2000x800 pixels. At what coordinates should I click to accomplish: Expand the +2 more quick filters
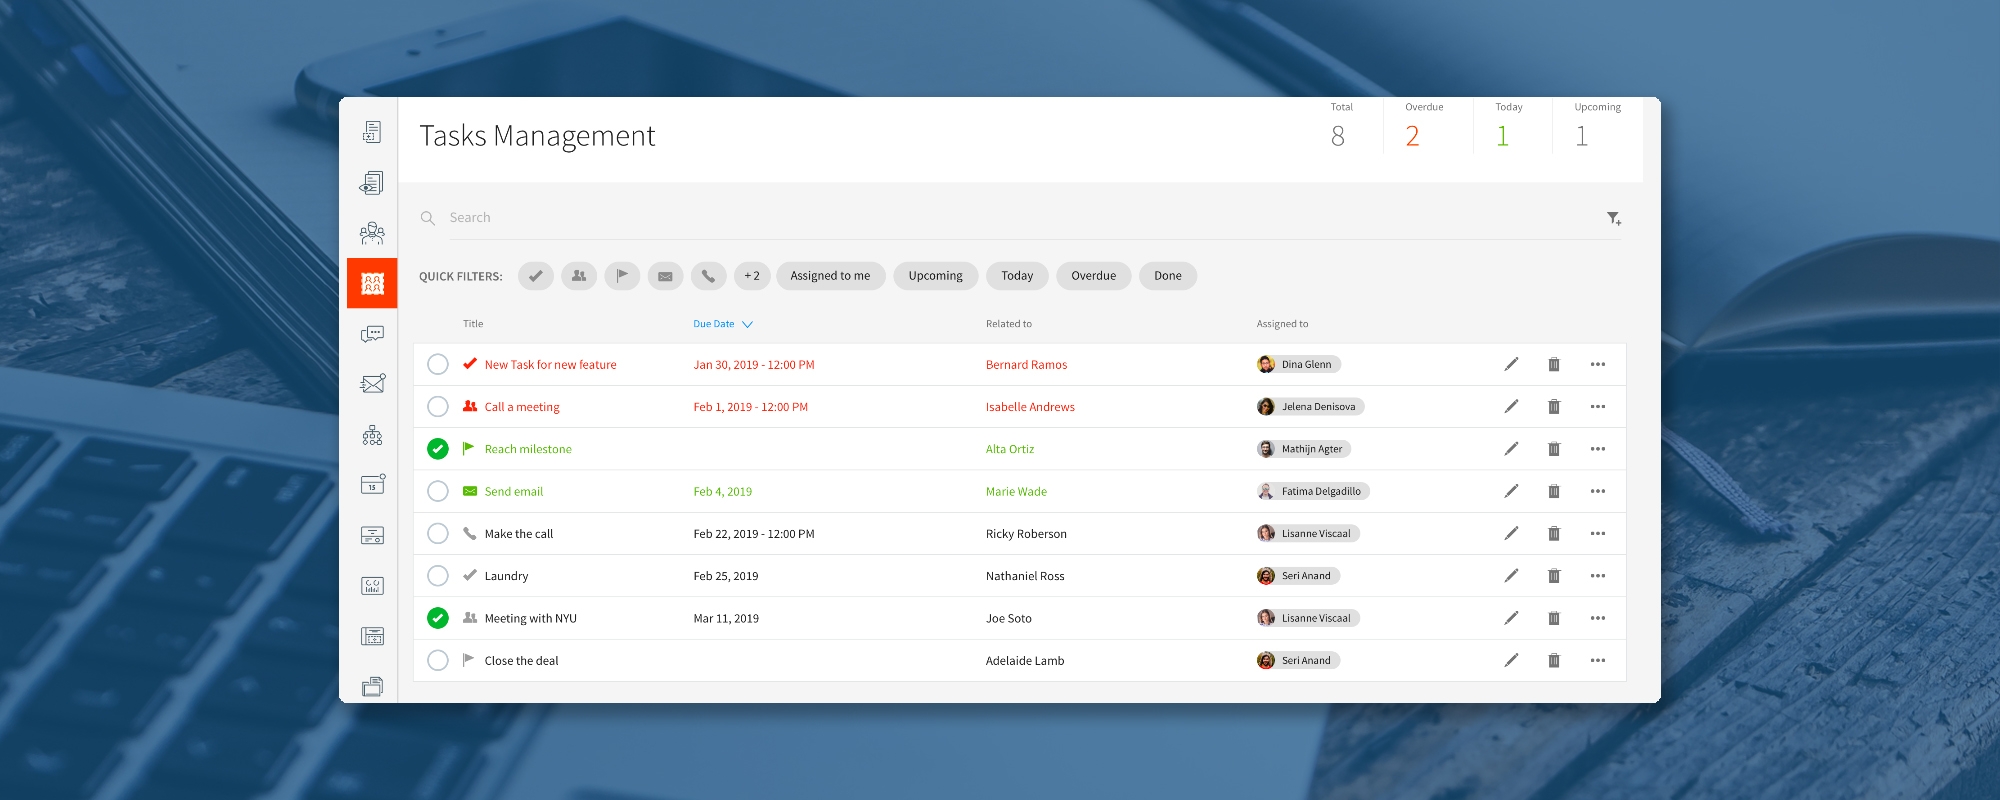click(752, 276)
